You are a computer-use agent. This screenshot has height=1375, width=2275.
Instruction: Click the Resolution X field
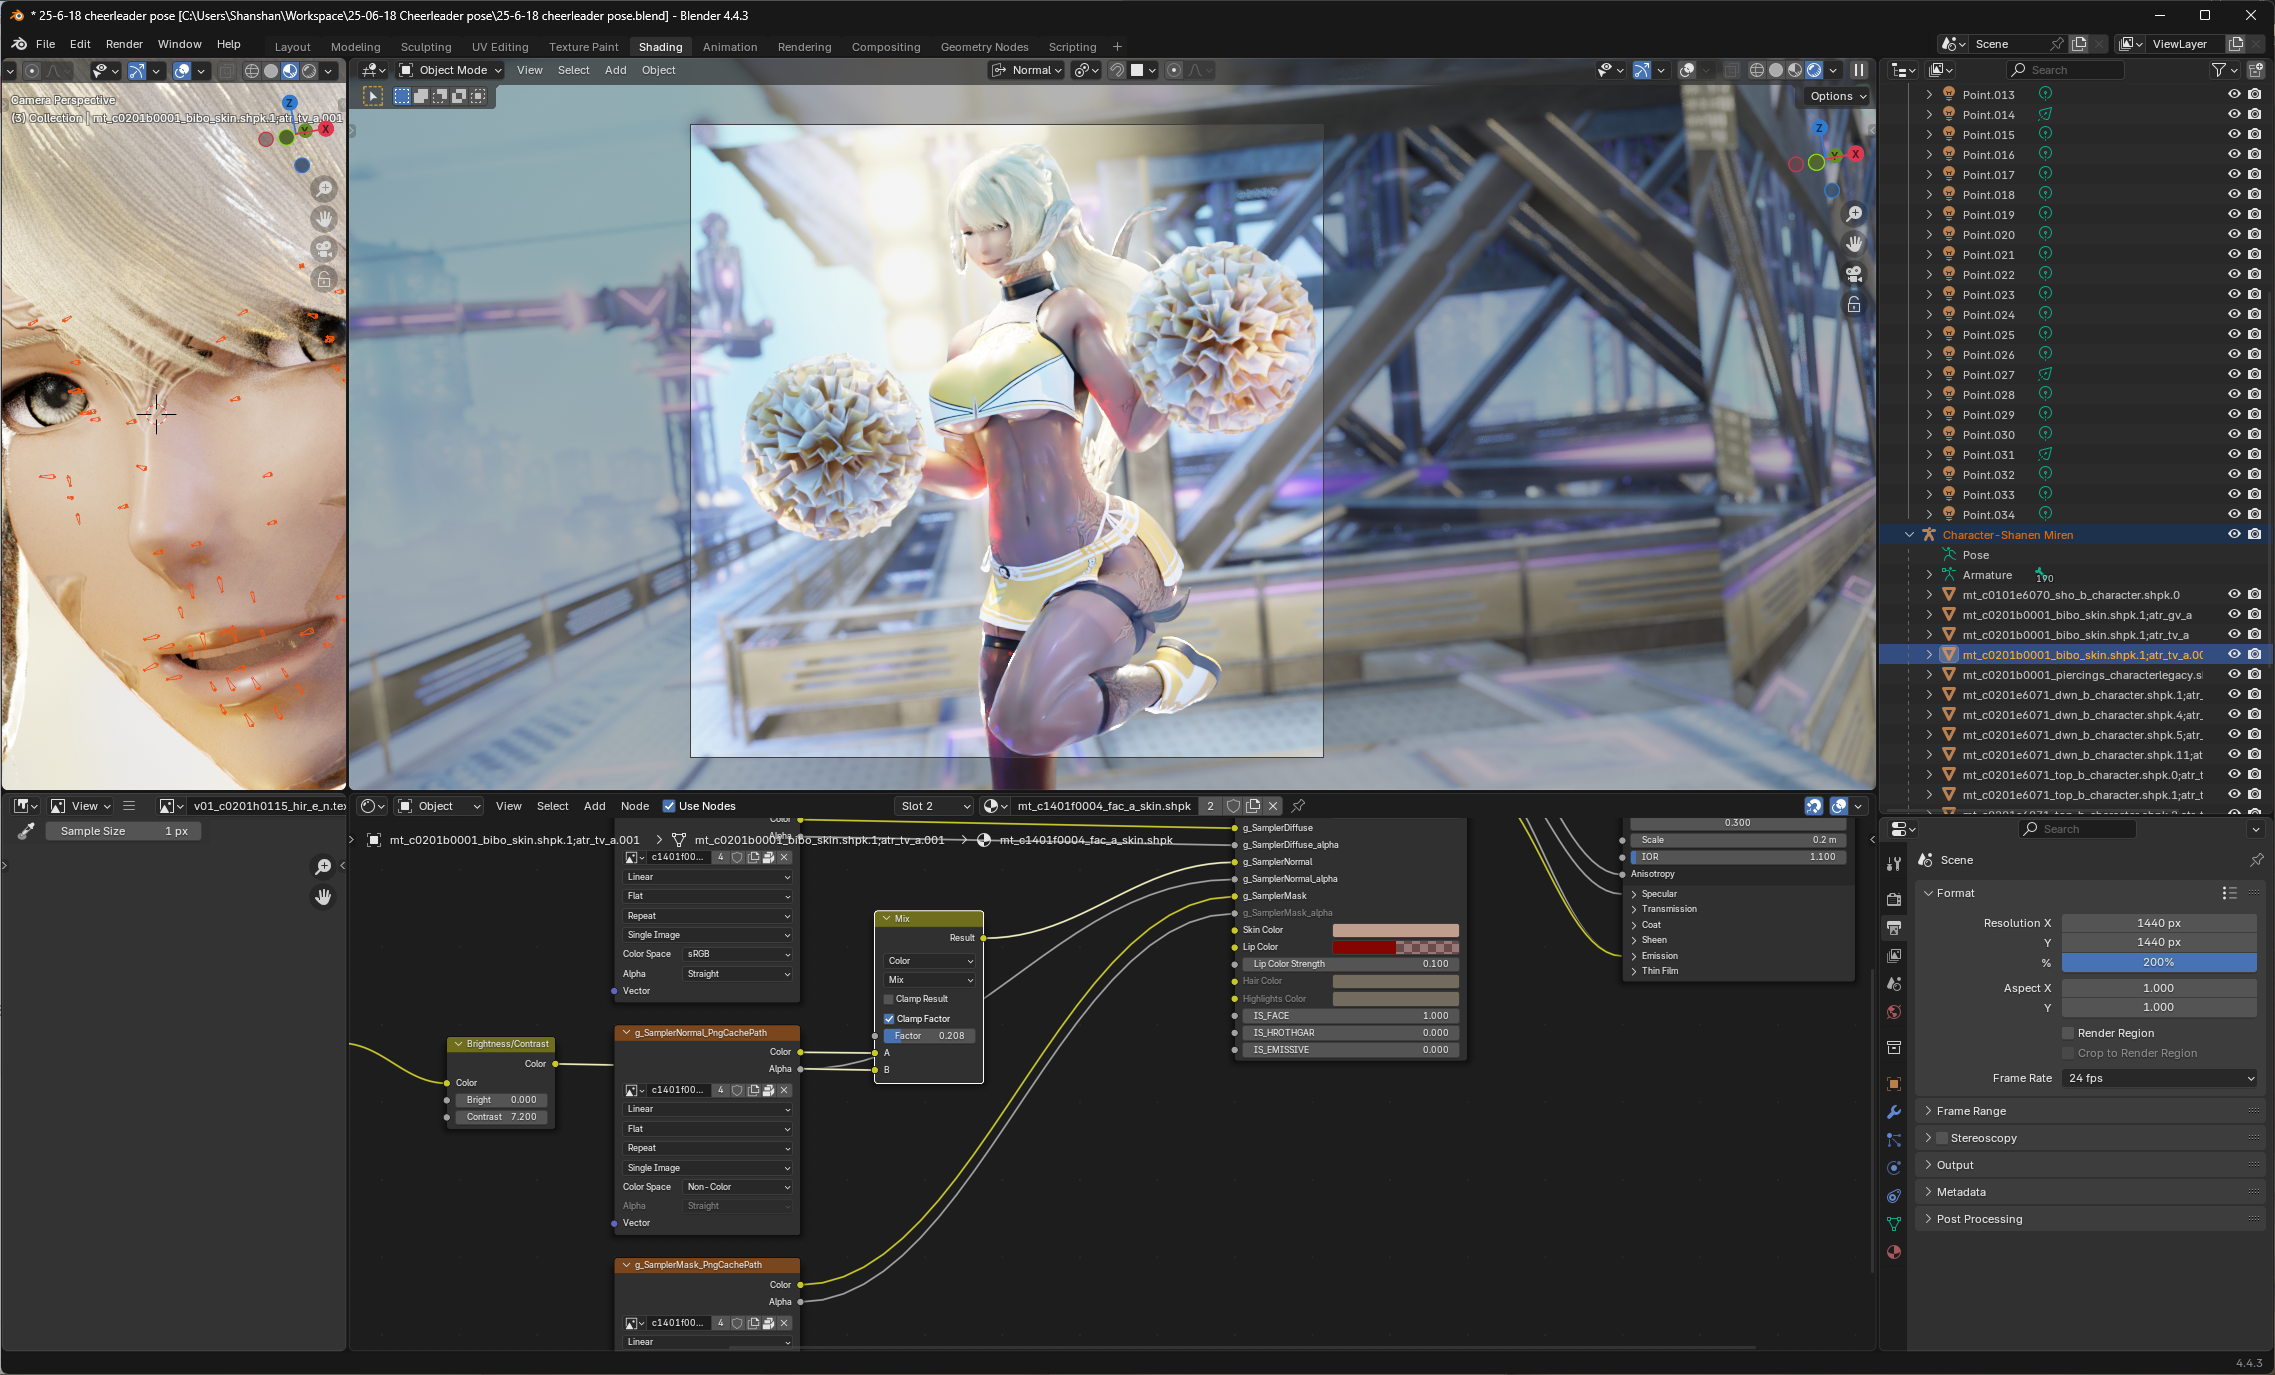[2159, 923]
